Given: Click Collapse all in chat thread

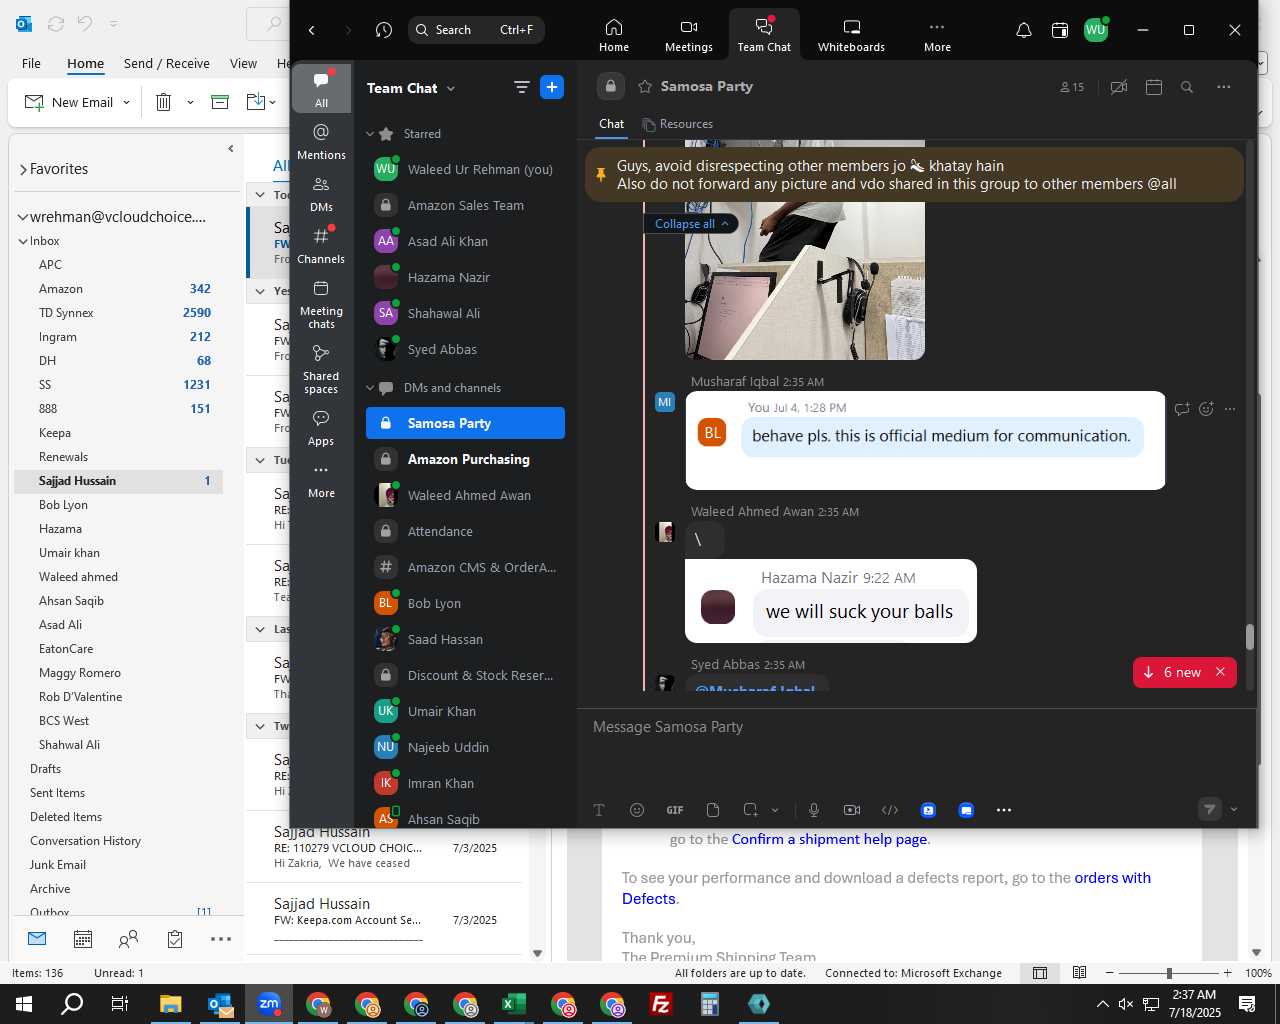Looking at the screenshot, I should coord(691,223).
